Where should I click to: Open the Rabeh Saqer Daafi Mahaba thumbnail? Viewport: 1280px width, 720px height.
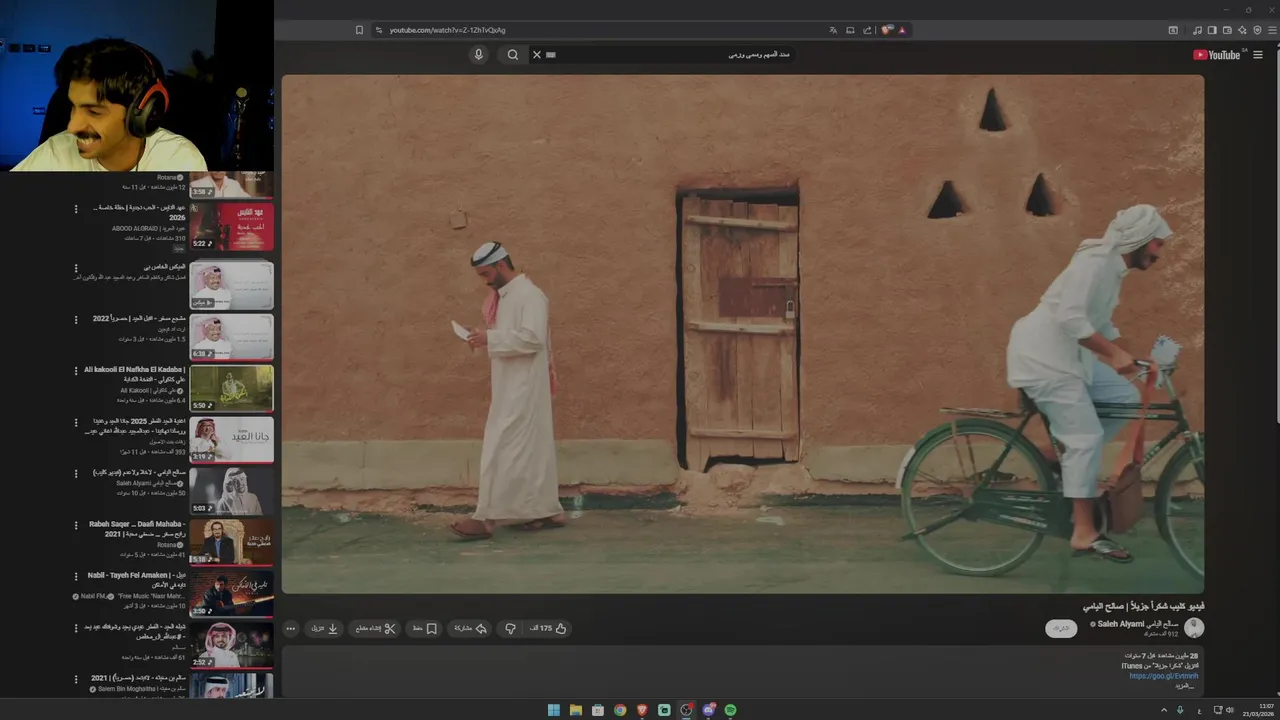click(x=231, y=542)
